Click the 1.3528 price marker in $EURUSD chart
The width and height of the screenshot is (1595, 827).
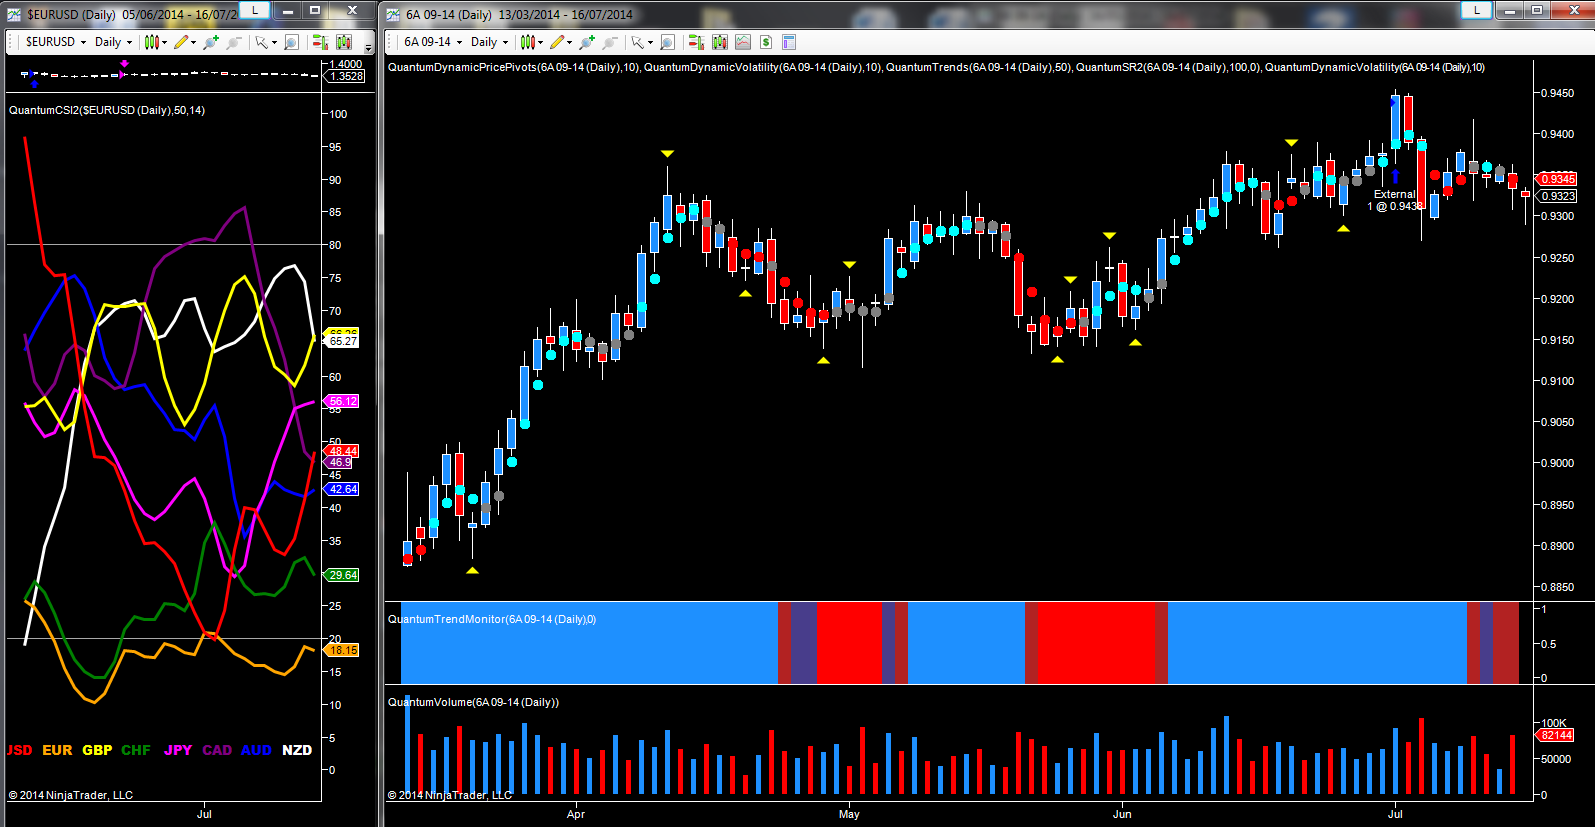tap(345, 76)
